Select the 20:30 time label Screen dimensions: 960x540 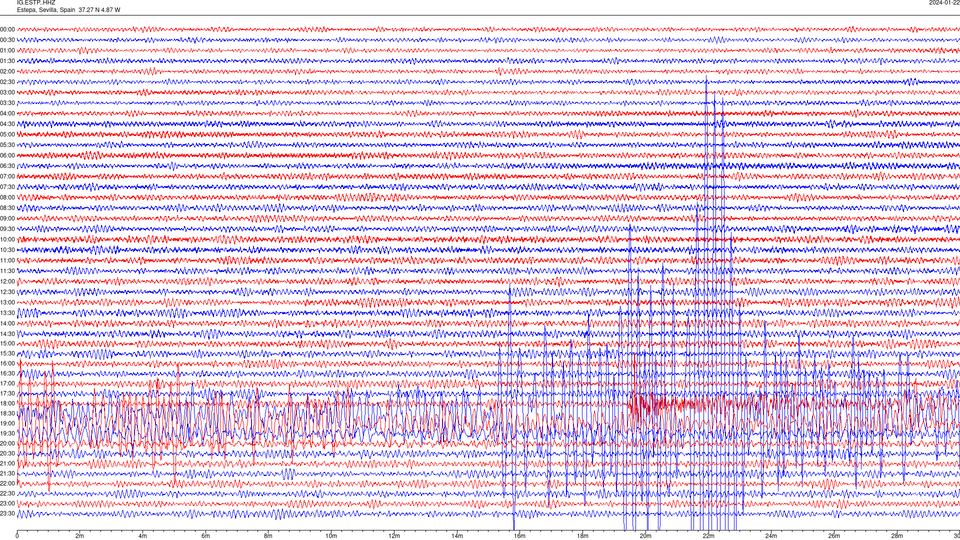[7, 454]
